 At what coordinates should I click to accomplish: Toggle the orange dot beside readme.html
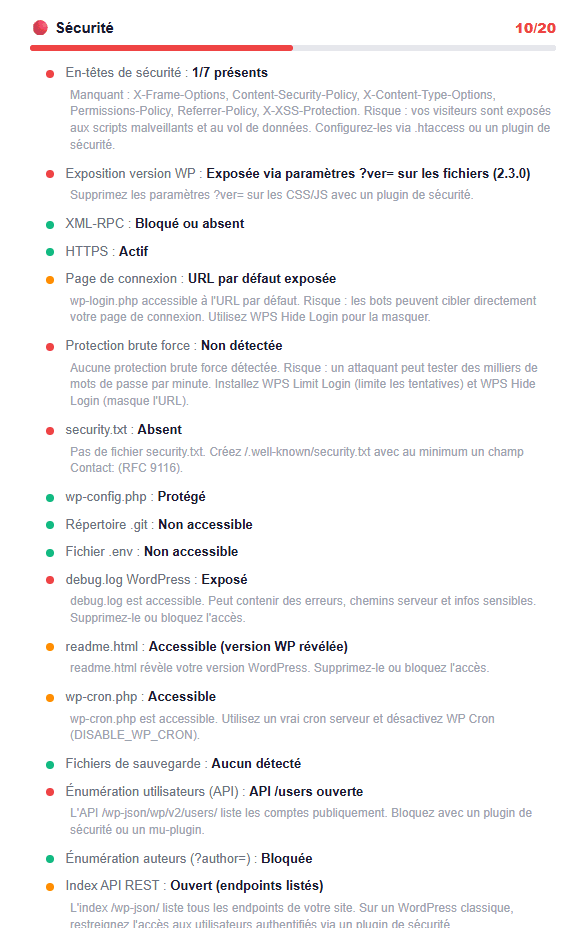(x=52, y=646)
